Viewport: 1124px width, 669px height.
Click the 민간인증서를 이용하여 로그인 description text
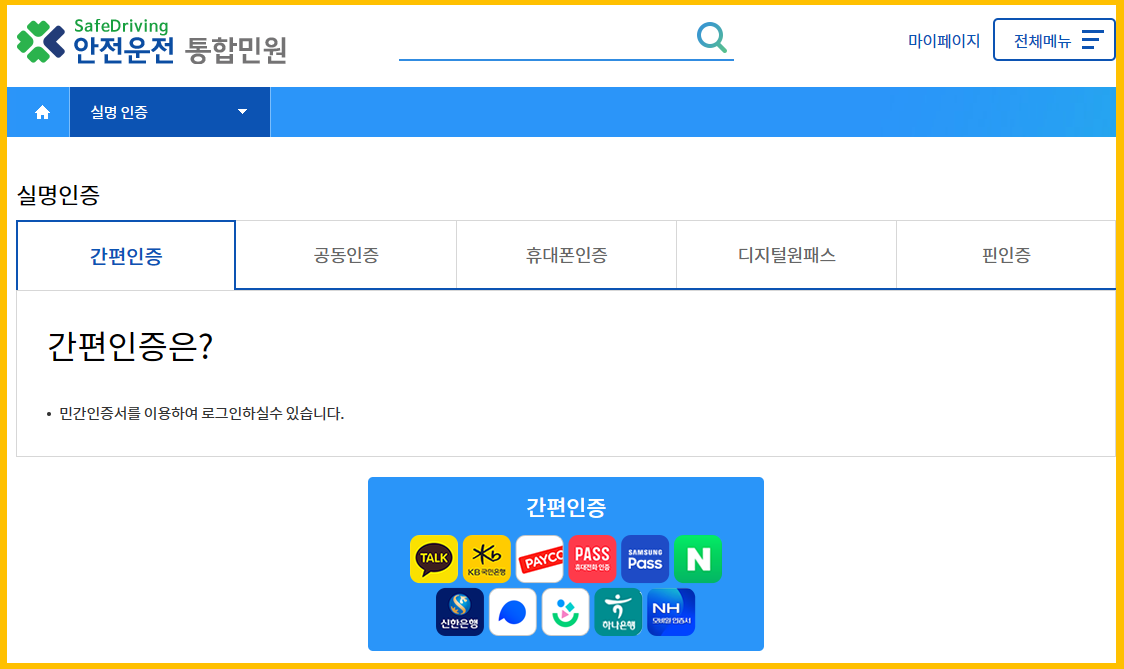(201, 413)
